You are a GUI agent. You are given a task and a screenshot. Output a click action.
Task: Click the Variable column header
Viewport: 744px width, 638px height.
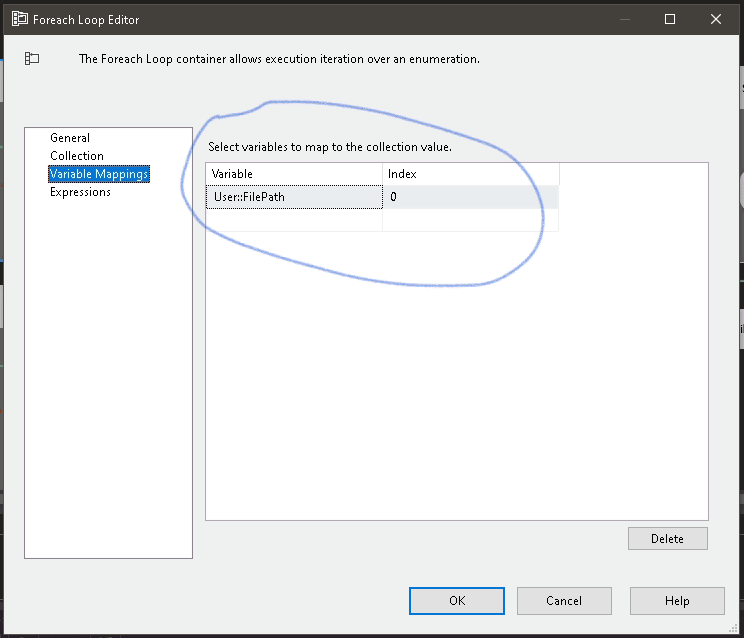click(294, 174)
